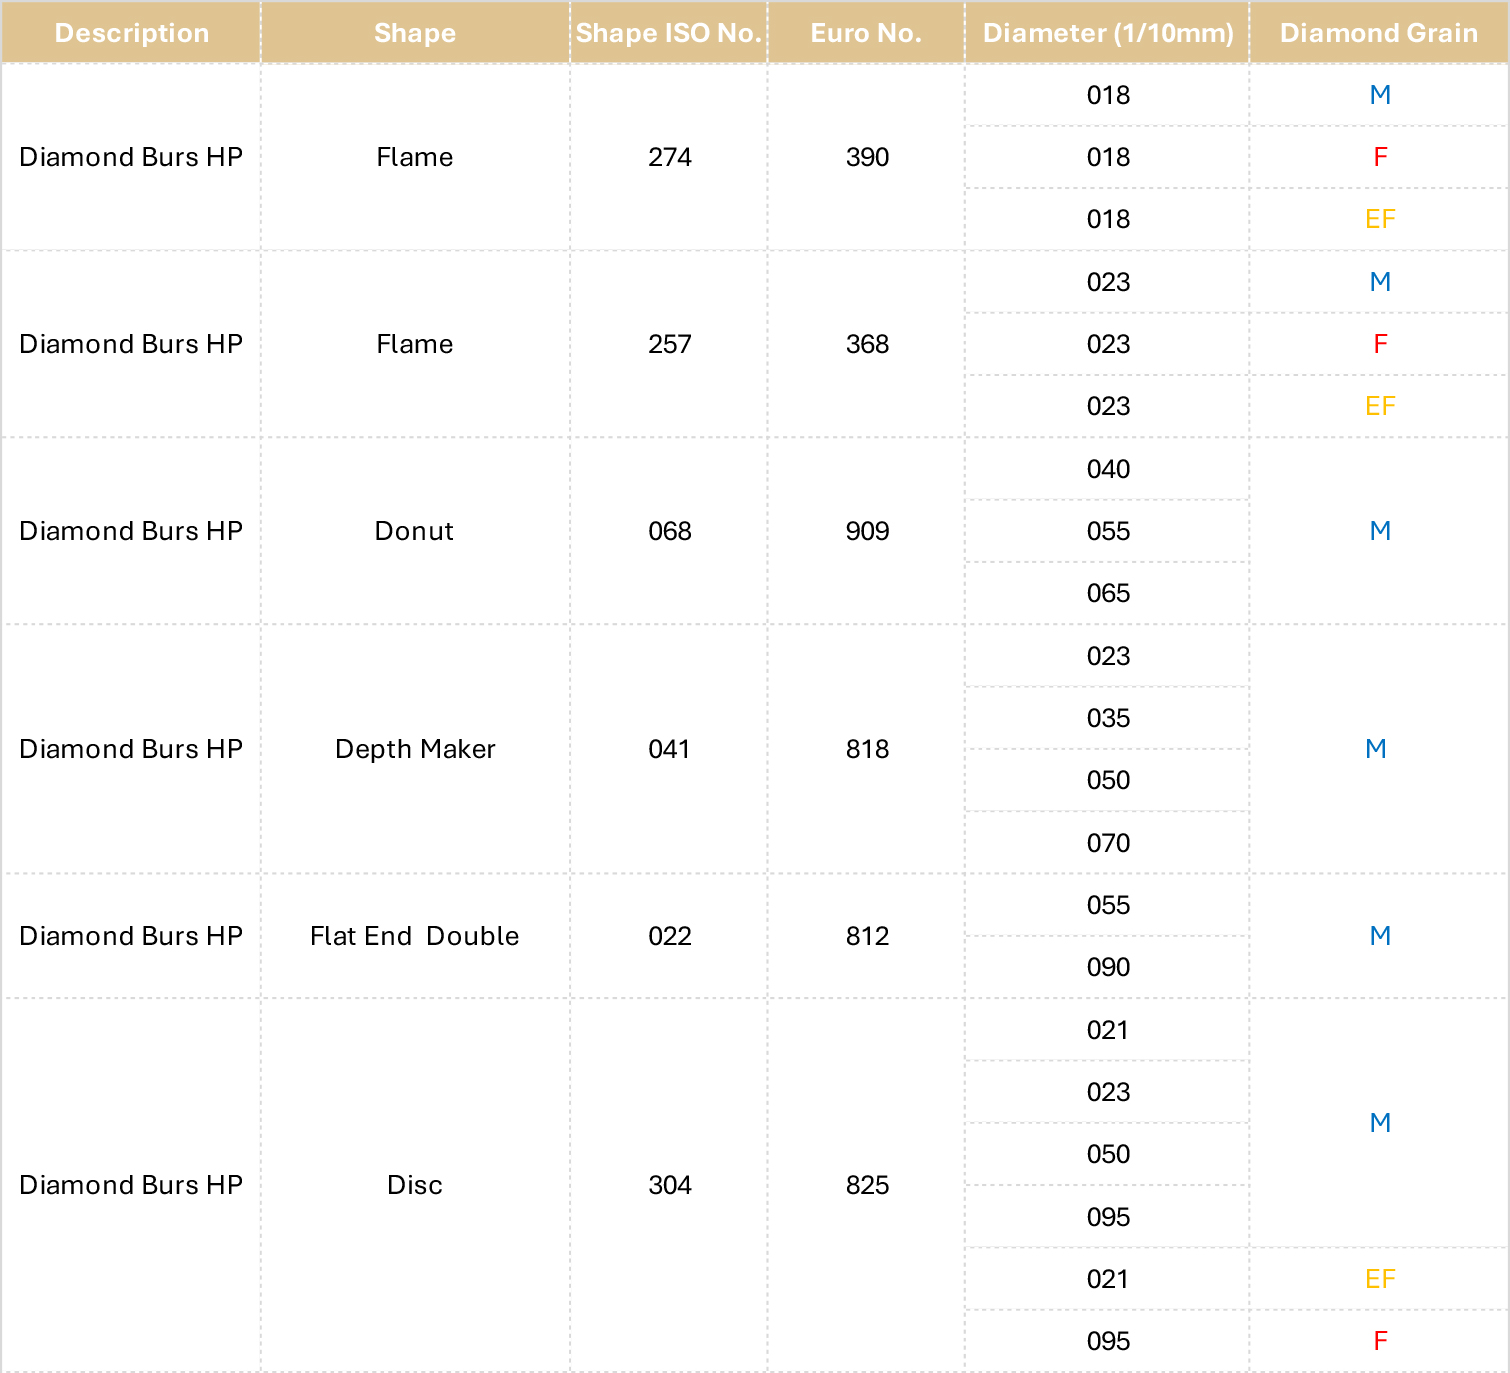This screenshot has width=1510, height=1373.
Task: Click the 090 diameter cell
Action: point(1108,967)
